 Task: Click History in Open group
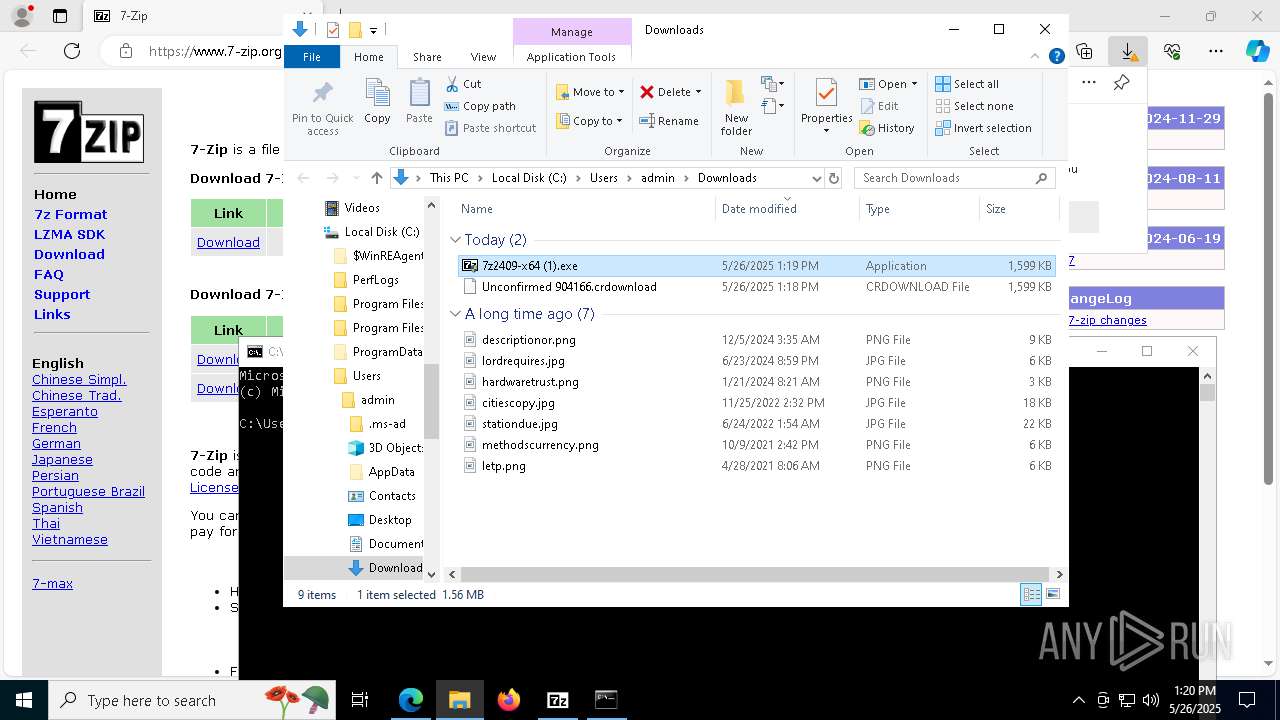tap(887, 128)
